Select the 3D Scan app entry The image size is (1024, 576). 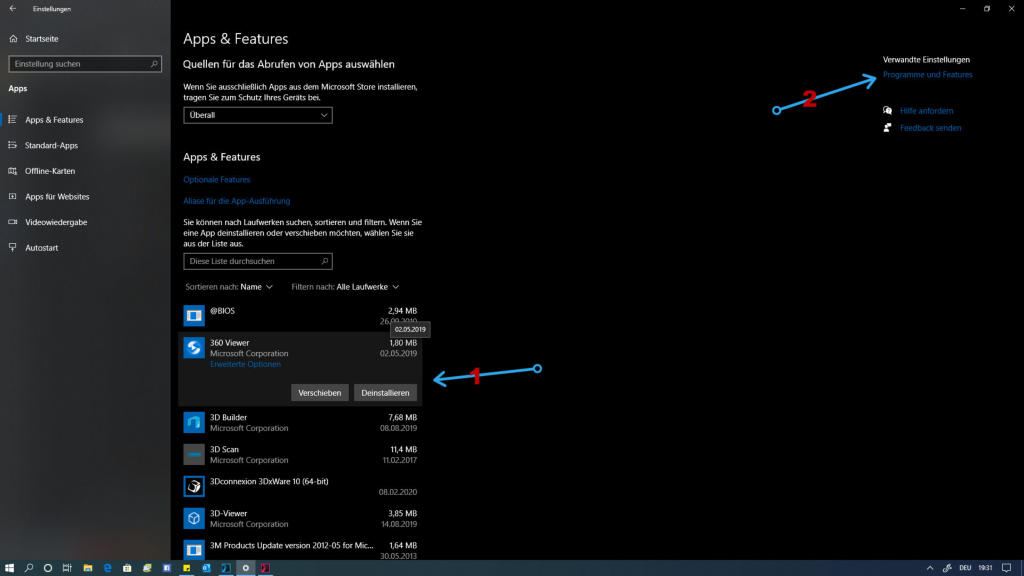tap(300, 455)
